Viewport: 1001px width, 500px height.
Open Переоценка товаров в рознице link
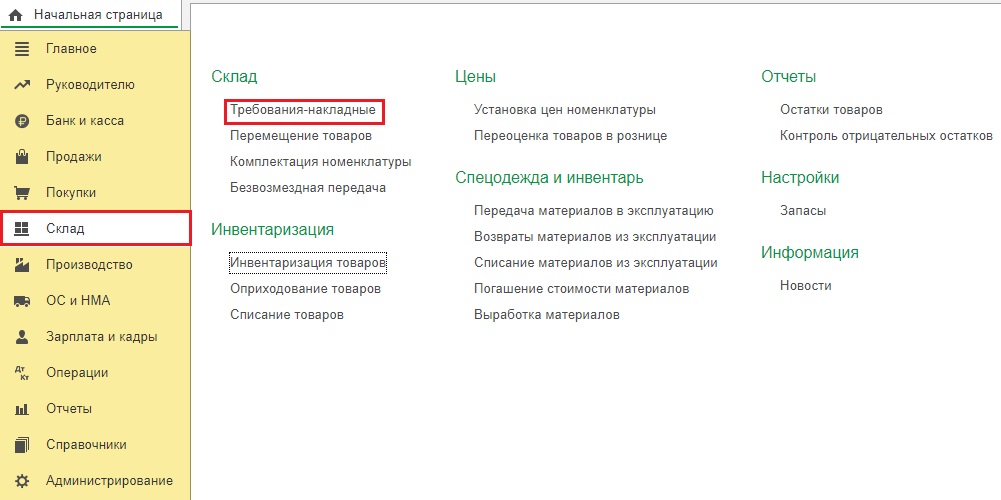click(570, 136)
